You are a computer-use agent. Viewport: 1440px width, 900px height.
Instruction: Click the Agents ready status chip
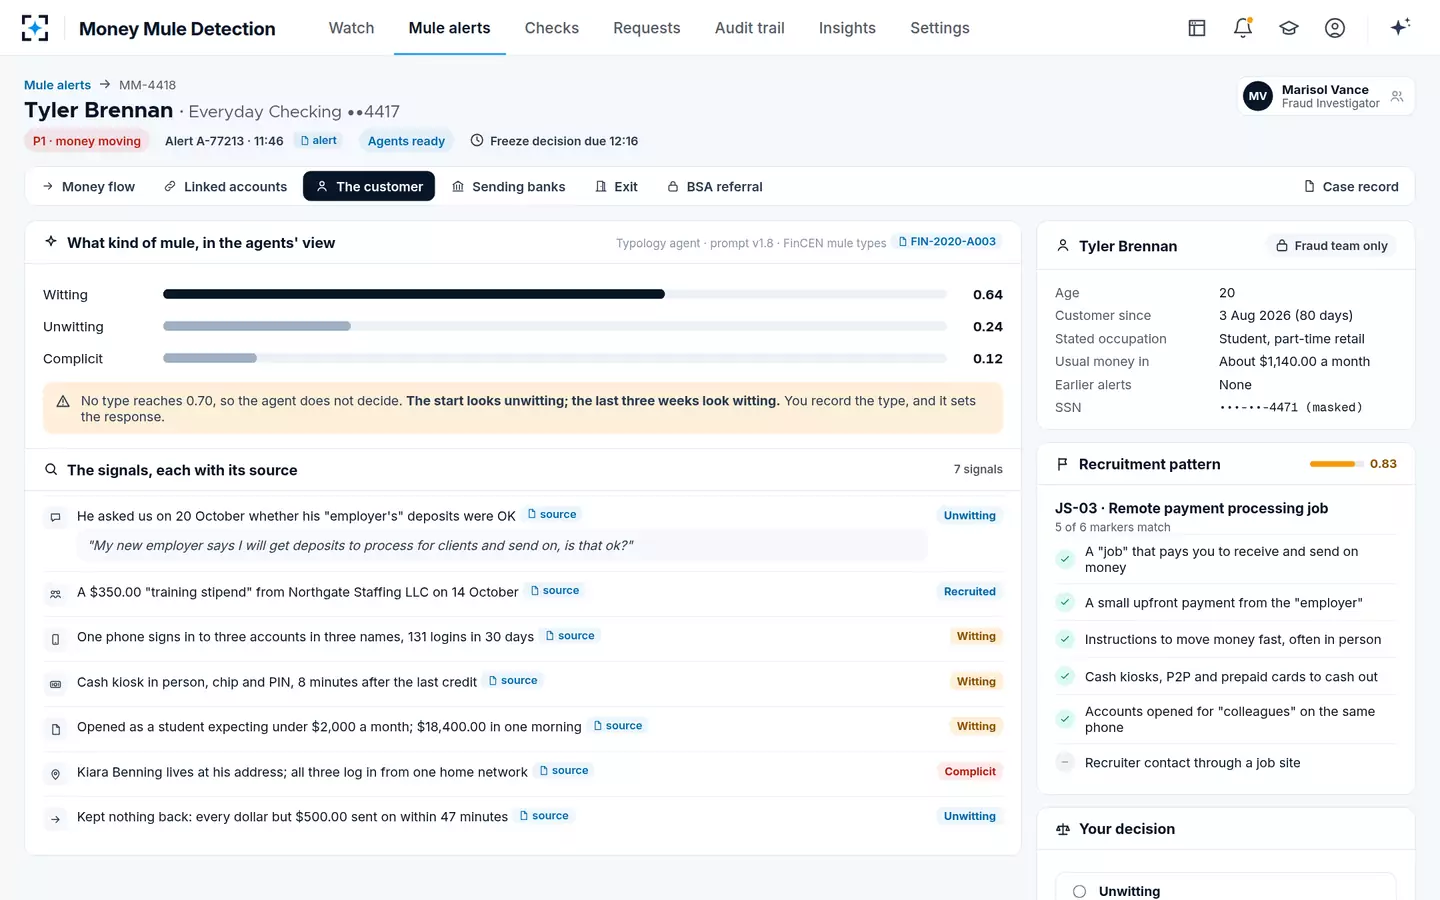point(406,141)
